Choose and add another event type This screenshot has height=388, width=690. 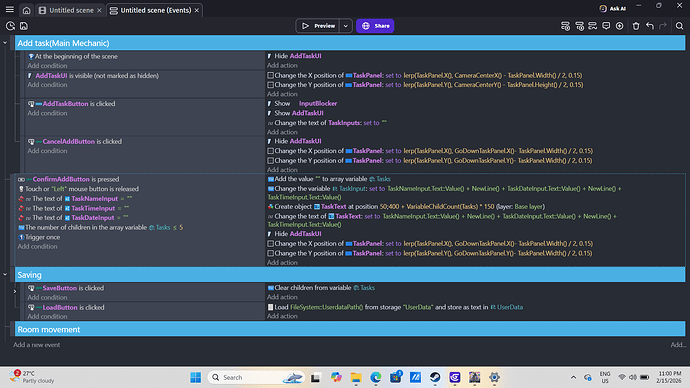click(620, 26)
